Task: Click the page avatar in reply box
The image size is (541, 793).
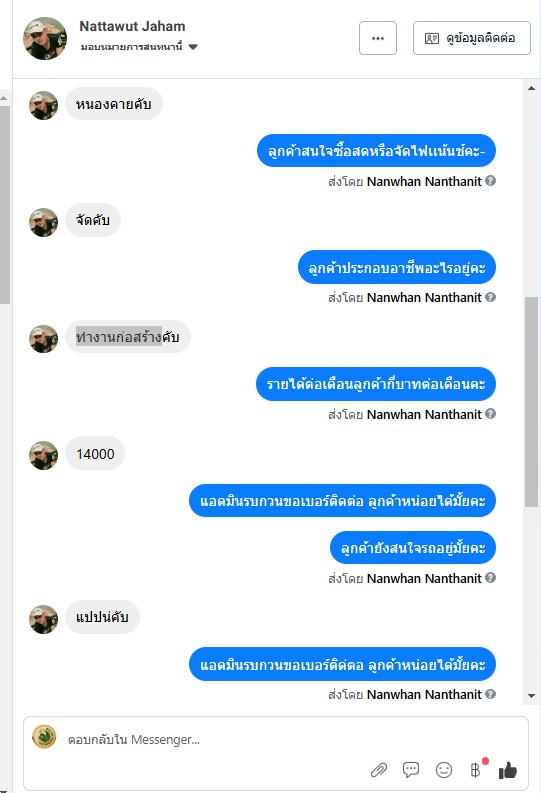Action: [x=44, y=737]
